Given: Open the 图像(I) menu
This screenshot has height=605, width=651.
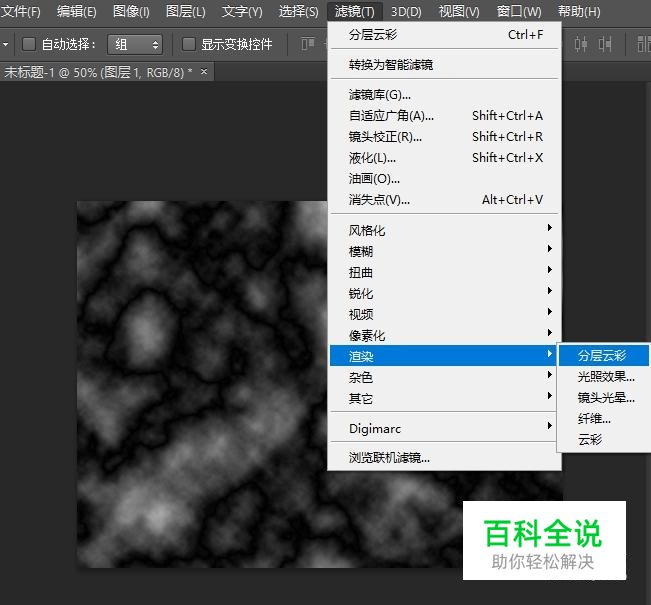Looking at the screenshot, I should (x=131, y=11).
